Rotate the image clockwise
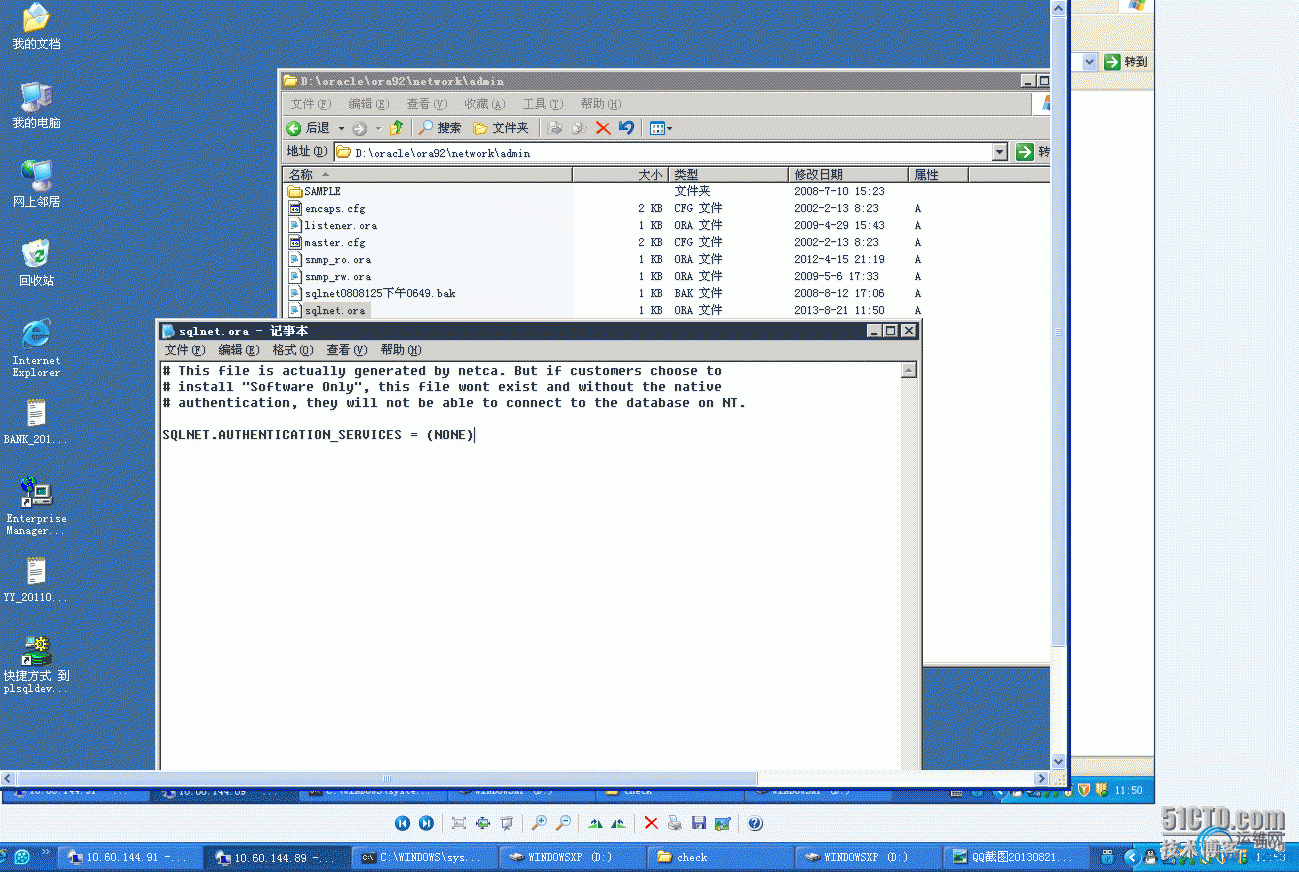Screen dimensions: 1299x872 tap(596, 823)
